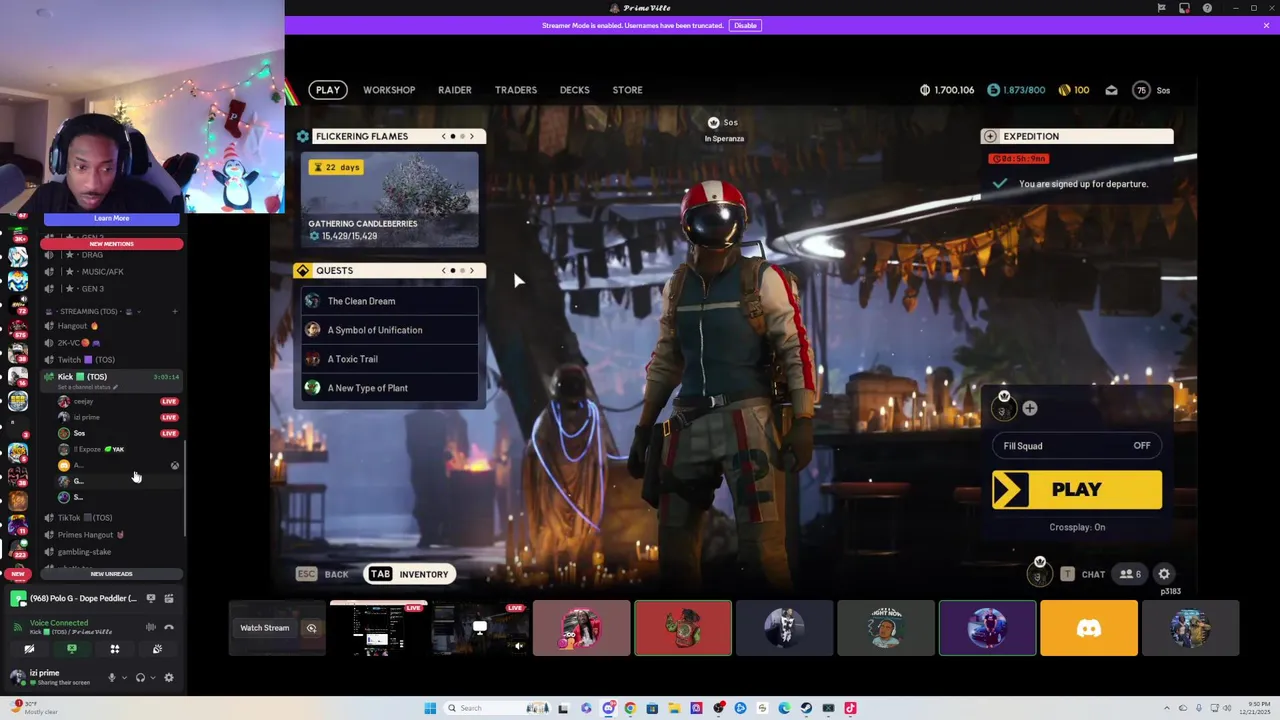Open game settings gear icon

1164,574
